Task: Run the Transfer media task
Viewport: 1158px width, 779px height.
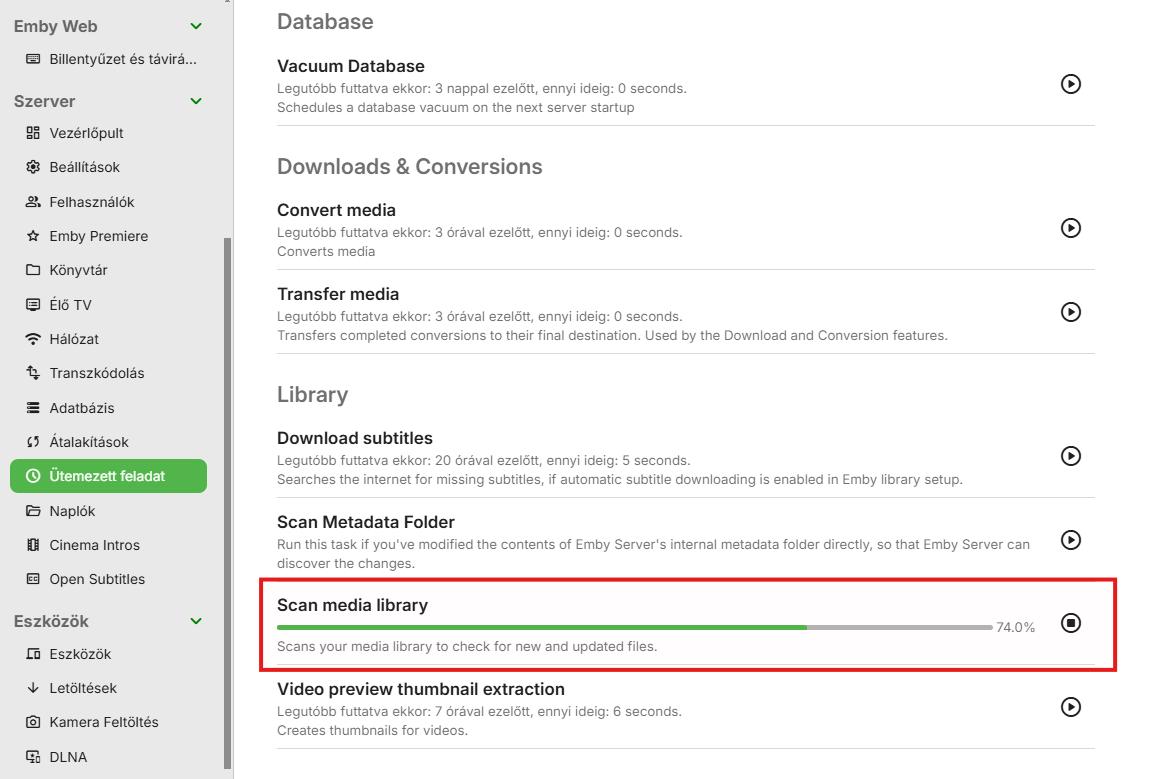Action: [x=1070, y=312]
